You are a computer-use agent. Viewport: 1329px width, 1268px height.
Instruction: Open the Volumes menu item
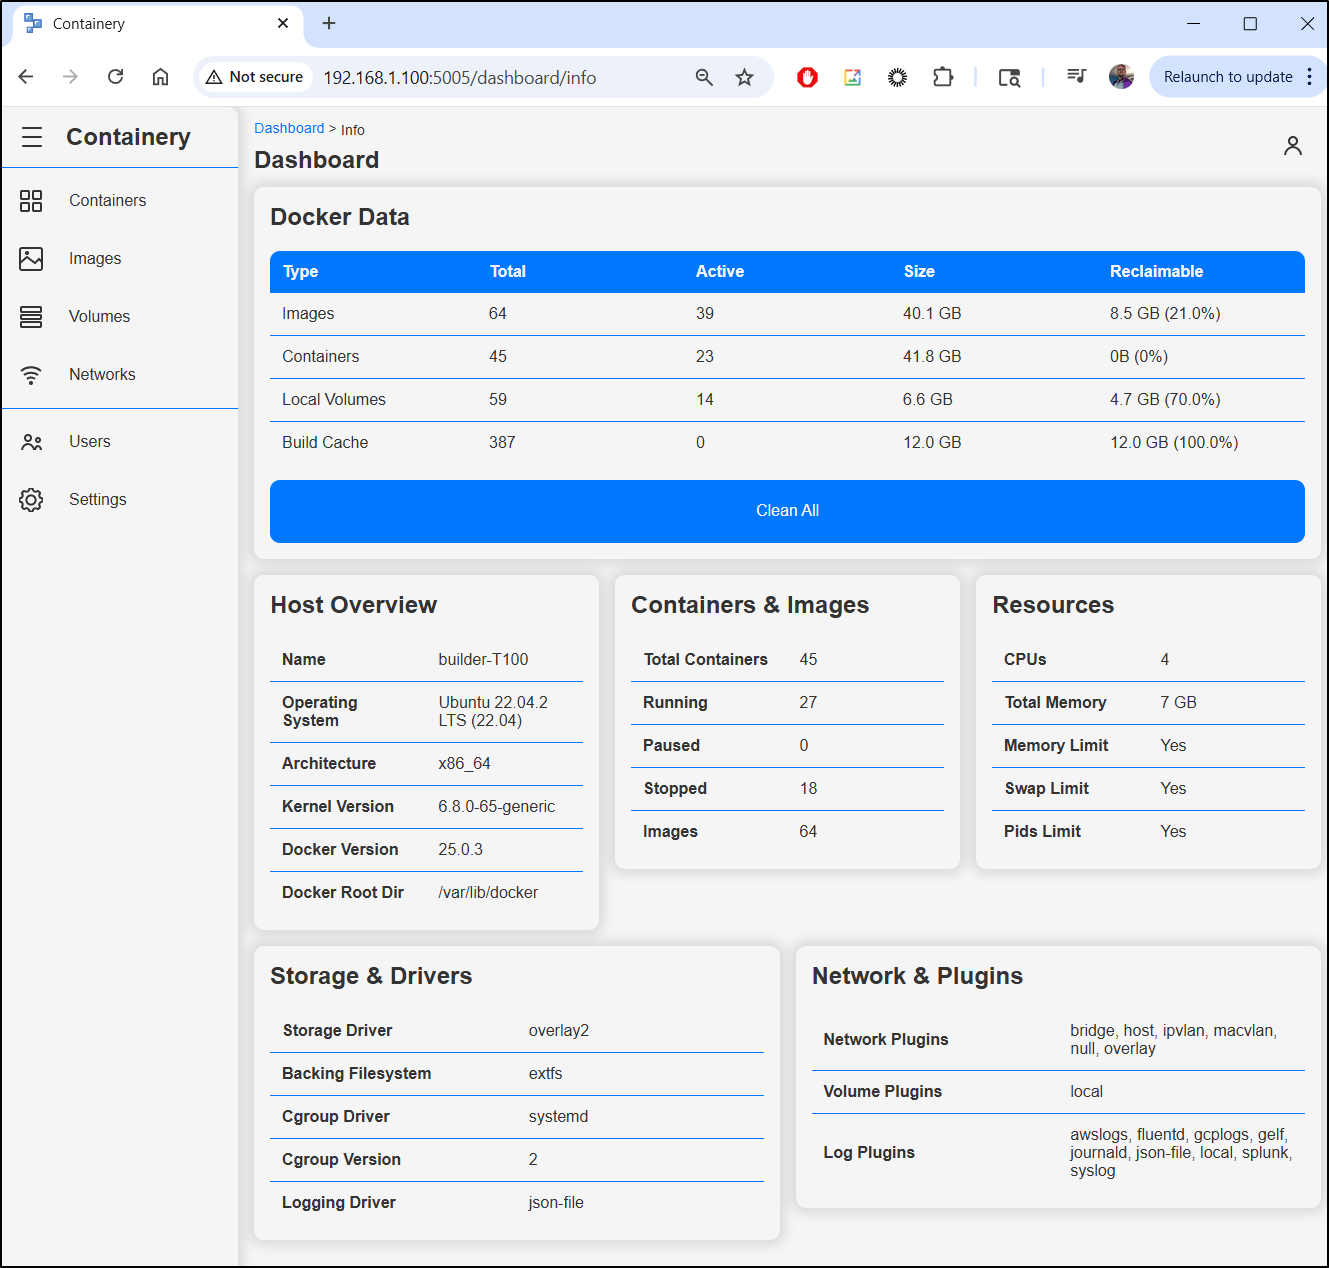(99, 317)
